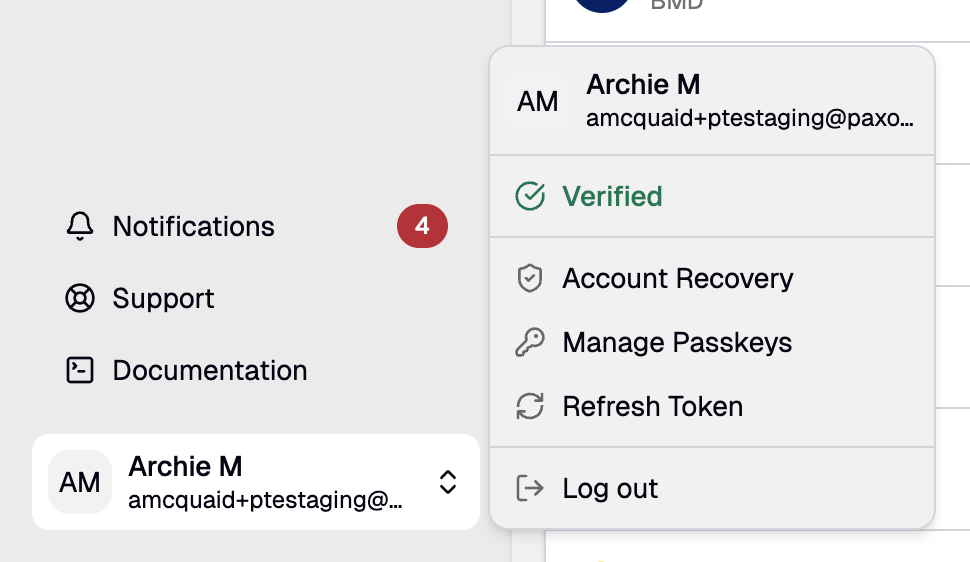Open the Notifications sidebar item
Viewport: 970px width, 562px height.
pos(256,226)
